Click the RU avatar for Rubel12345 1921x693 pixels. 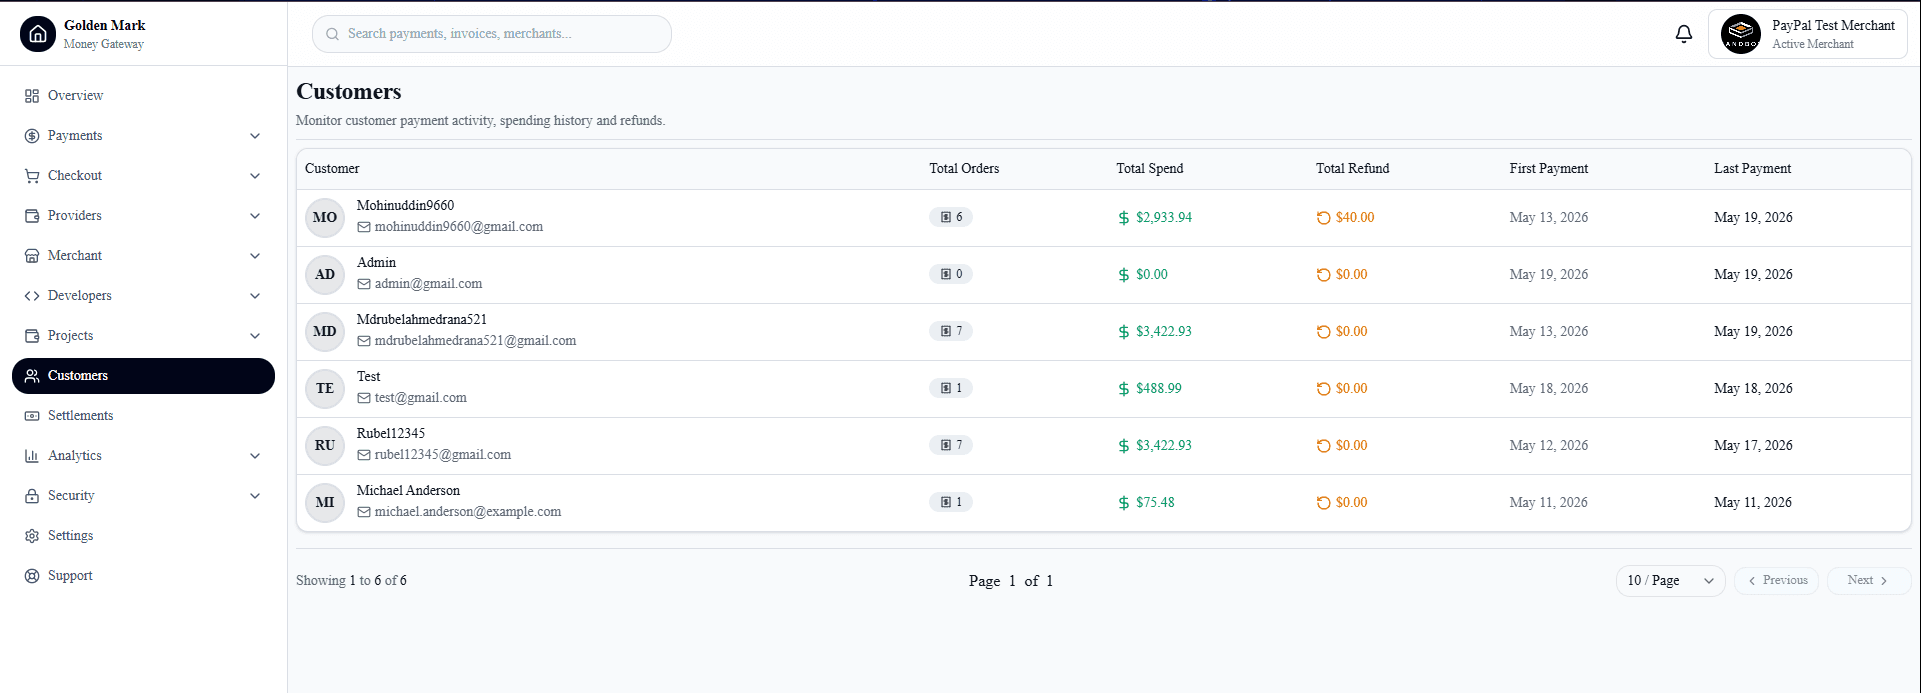pos(325,445)
